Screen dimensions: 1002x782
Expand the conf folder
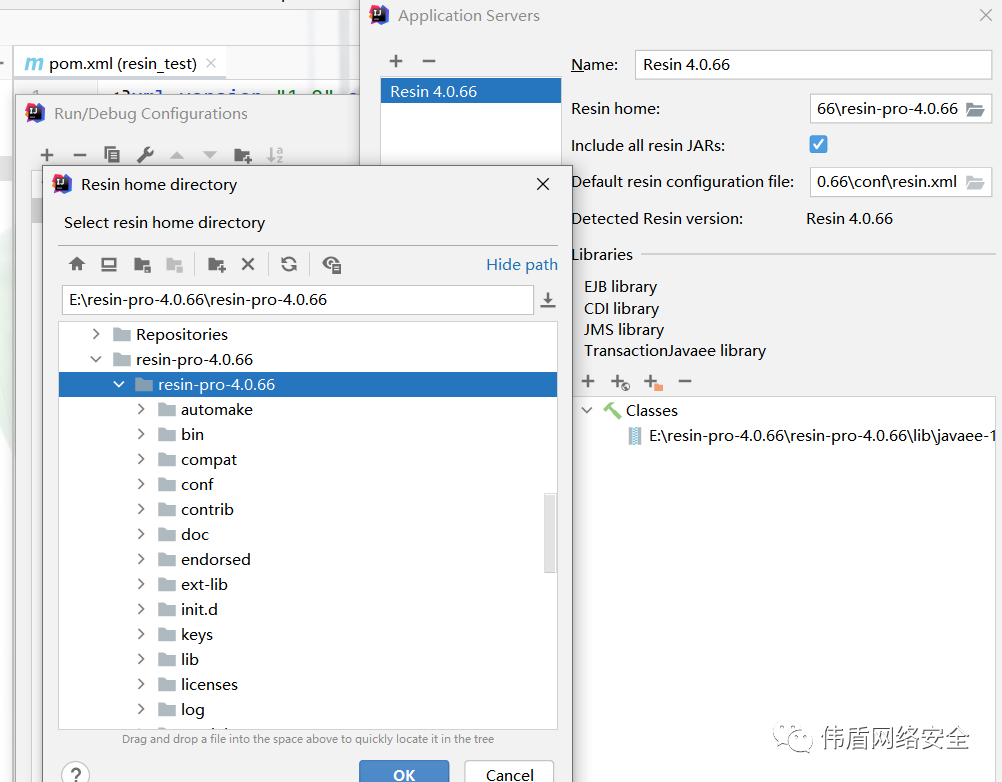(x=141, y=484)
